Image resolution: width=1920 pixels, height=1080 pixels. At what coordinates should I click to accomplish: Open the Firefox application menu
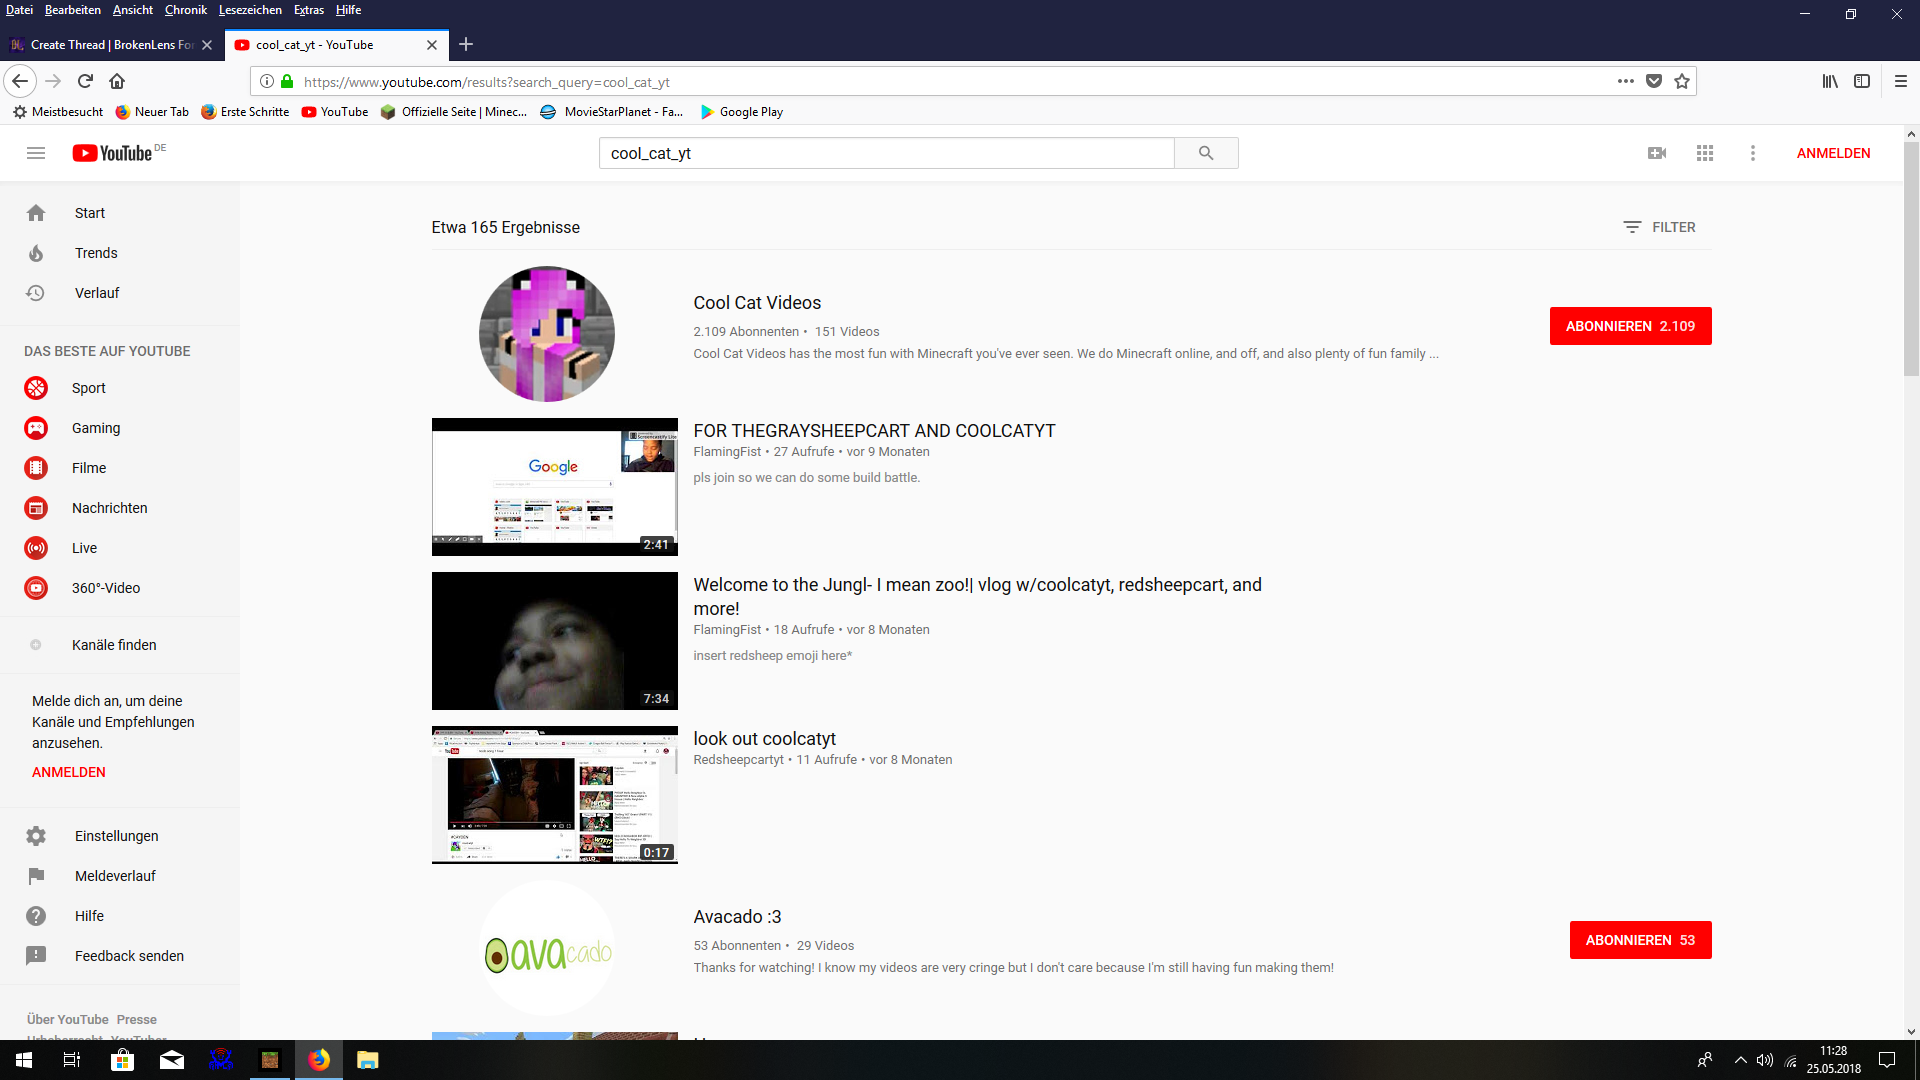click(x=1901, y=81)
